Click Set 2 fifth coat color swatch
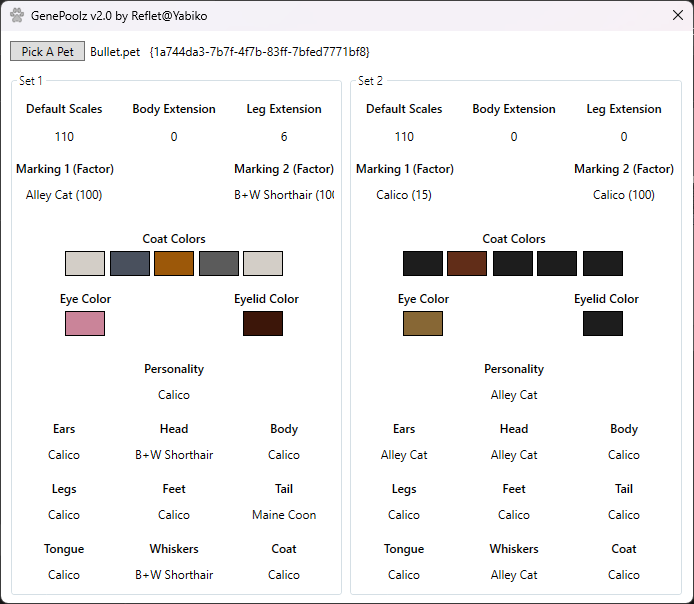Image resolution: width=694 pixels, height=604 pixels. click(x=603, y=263)
